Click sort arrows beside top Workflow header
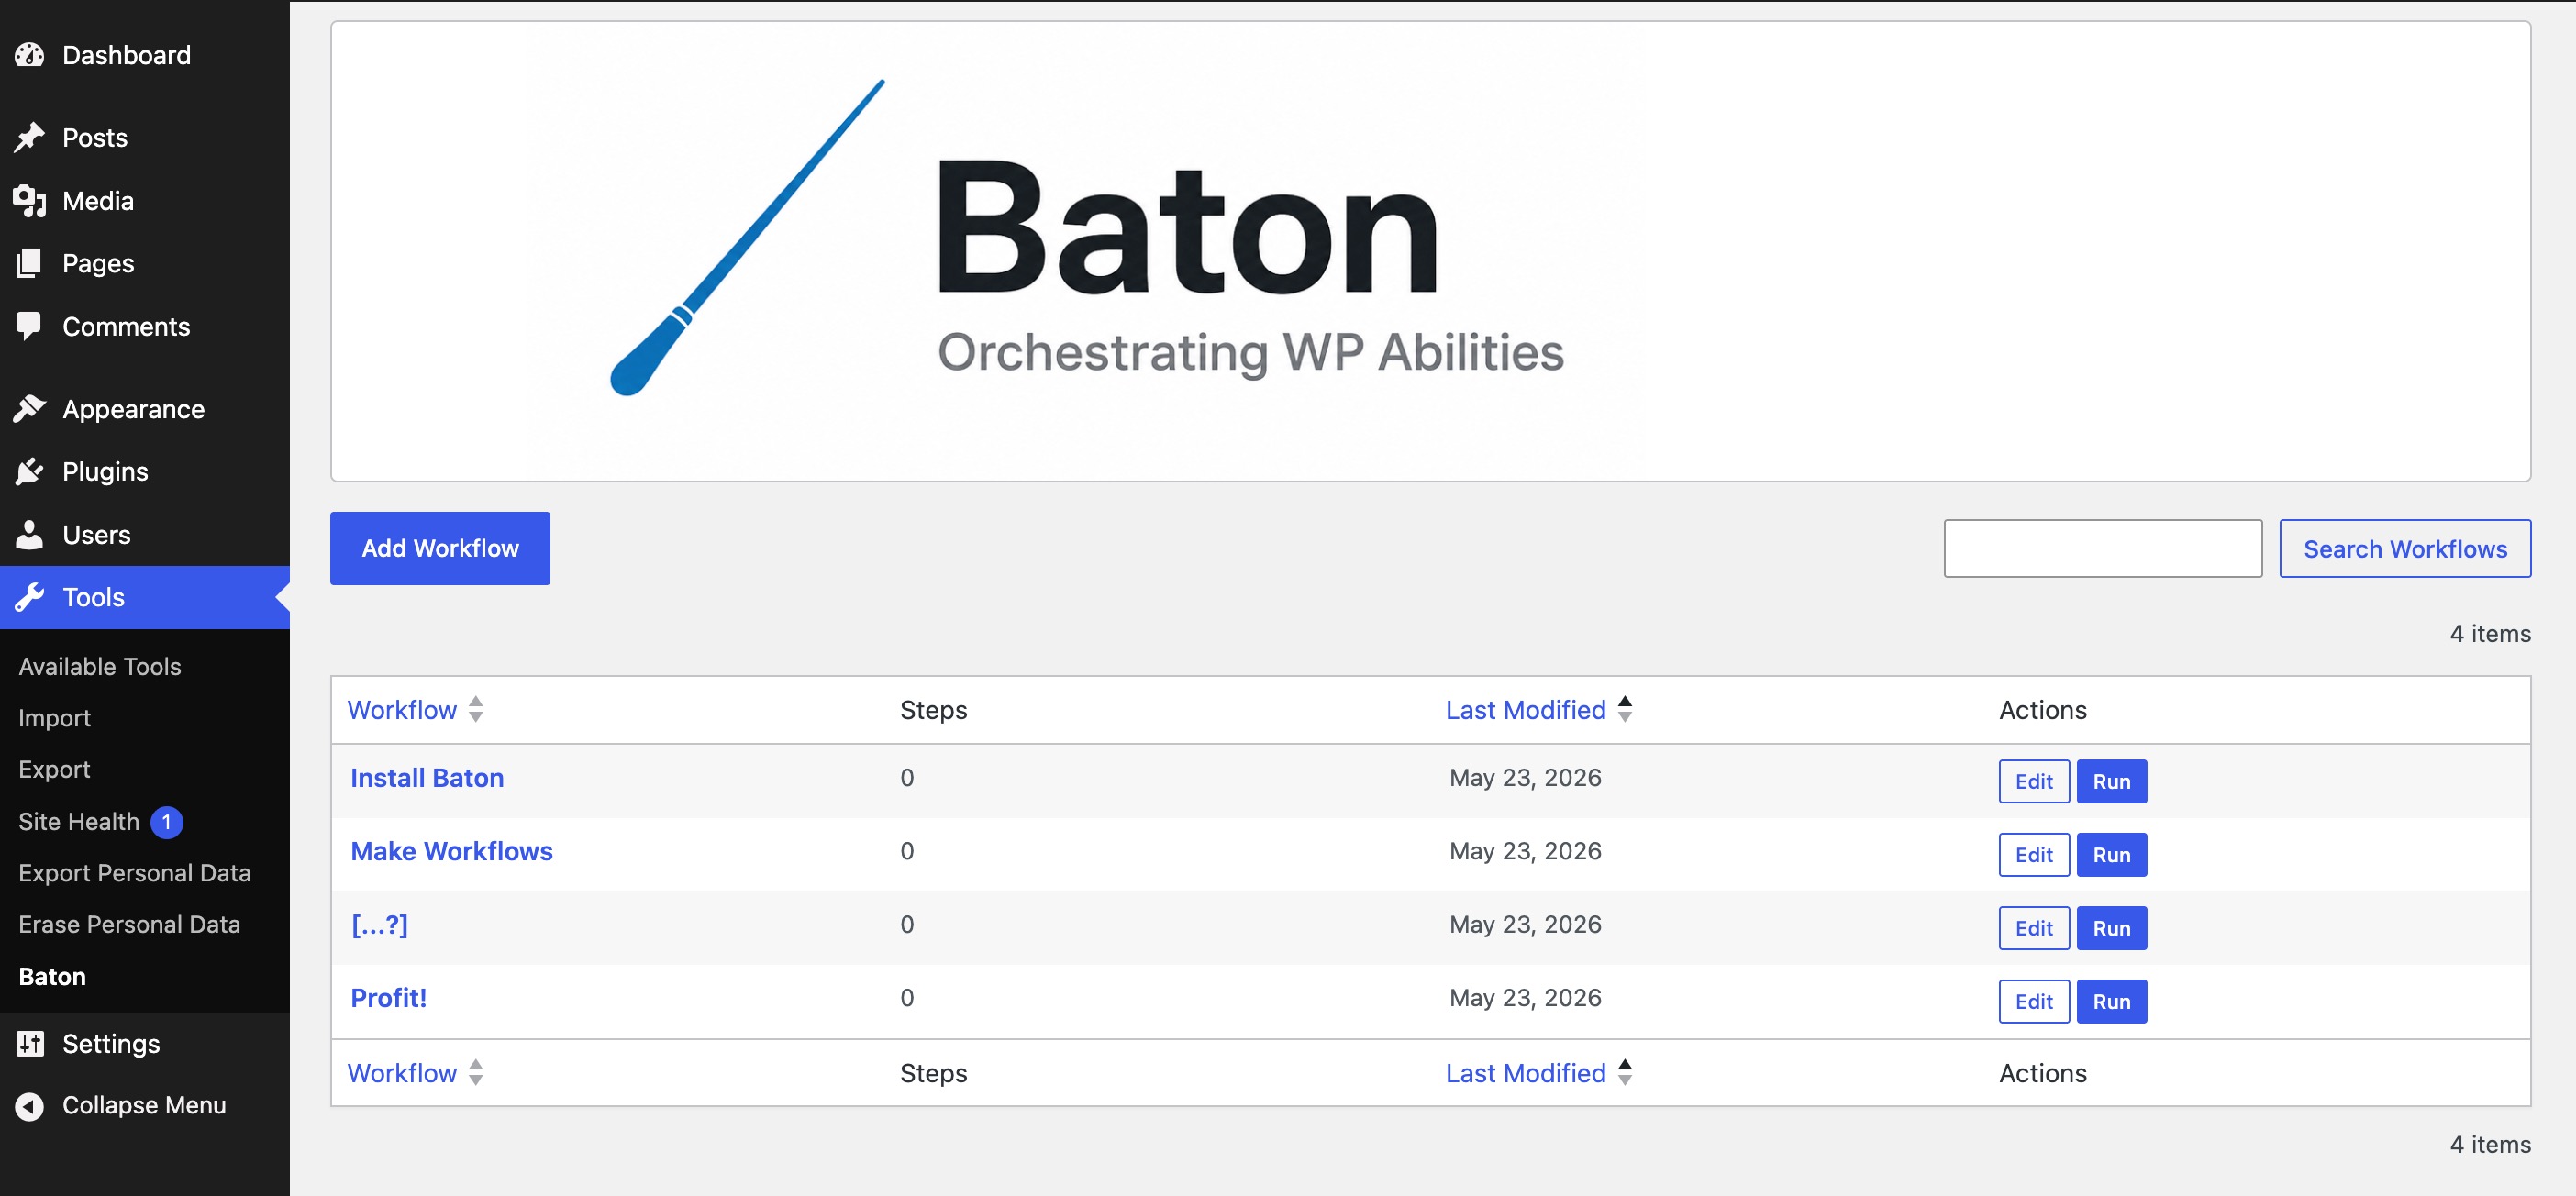This screenshot has width=2576, height=1196. pos(476,709)
